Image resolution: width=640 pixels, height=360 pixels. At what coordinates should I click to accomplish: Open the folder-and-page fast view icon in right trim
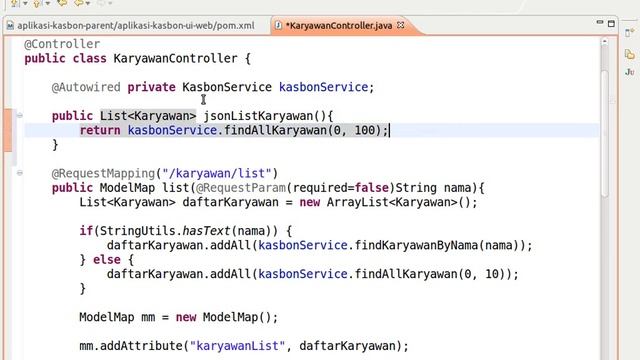click(x=630, y=54)
